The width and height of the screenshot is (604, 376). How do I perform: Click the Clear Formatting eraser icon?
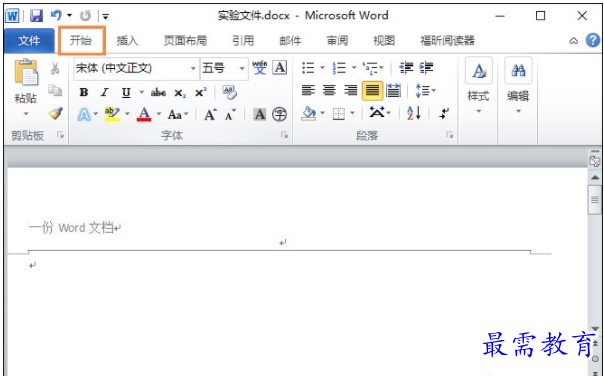[230, 92]
